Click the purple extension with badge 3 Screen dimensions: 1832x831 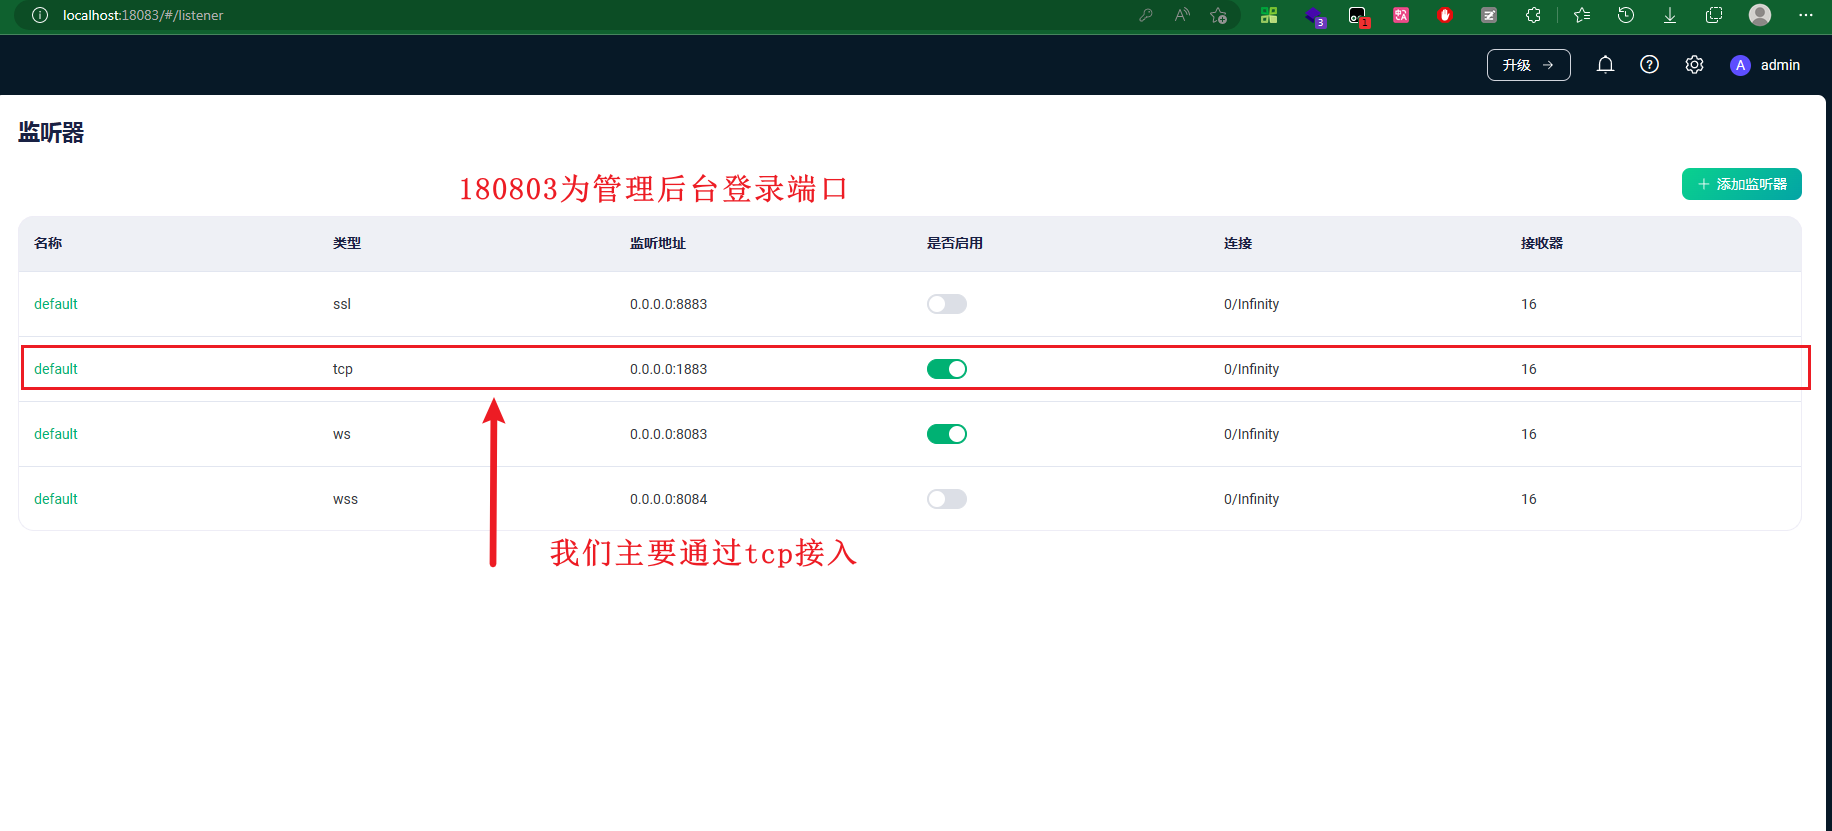tap(1314, 15)
